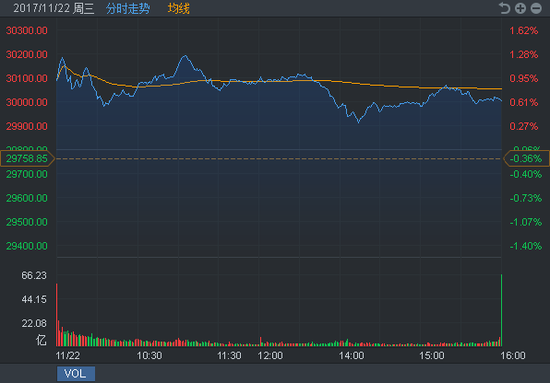550x383 pixels.
Task: Click the -0.73% percent axis label
Action: [x=526, y=198]
